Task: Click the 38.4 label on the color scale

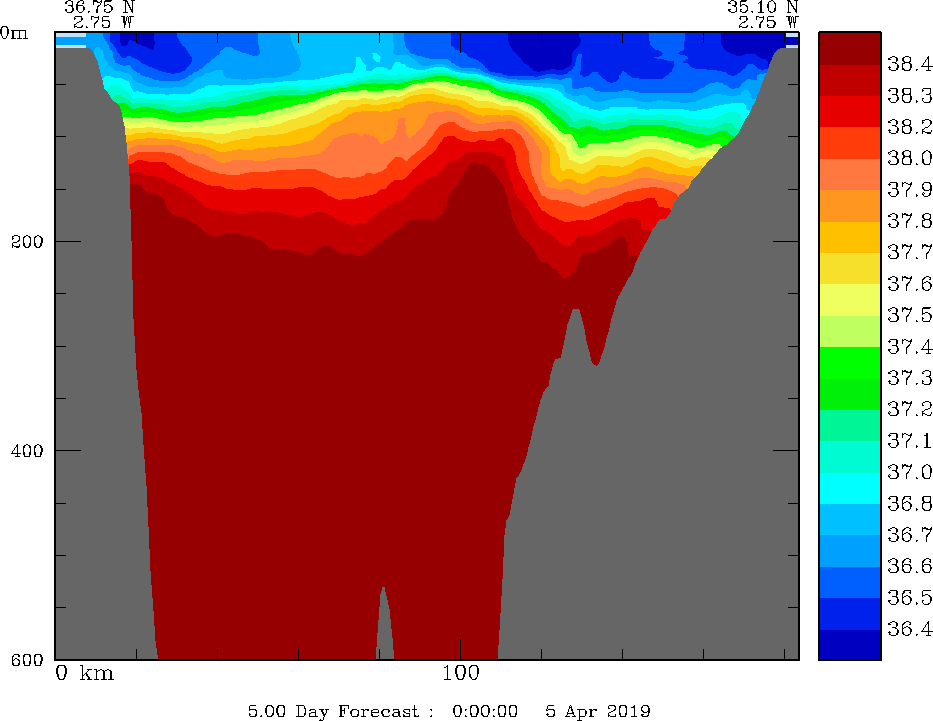Action: pos(909,64)
